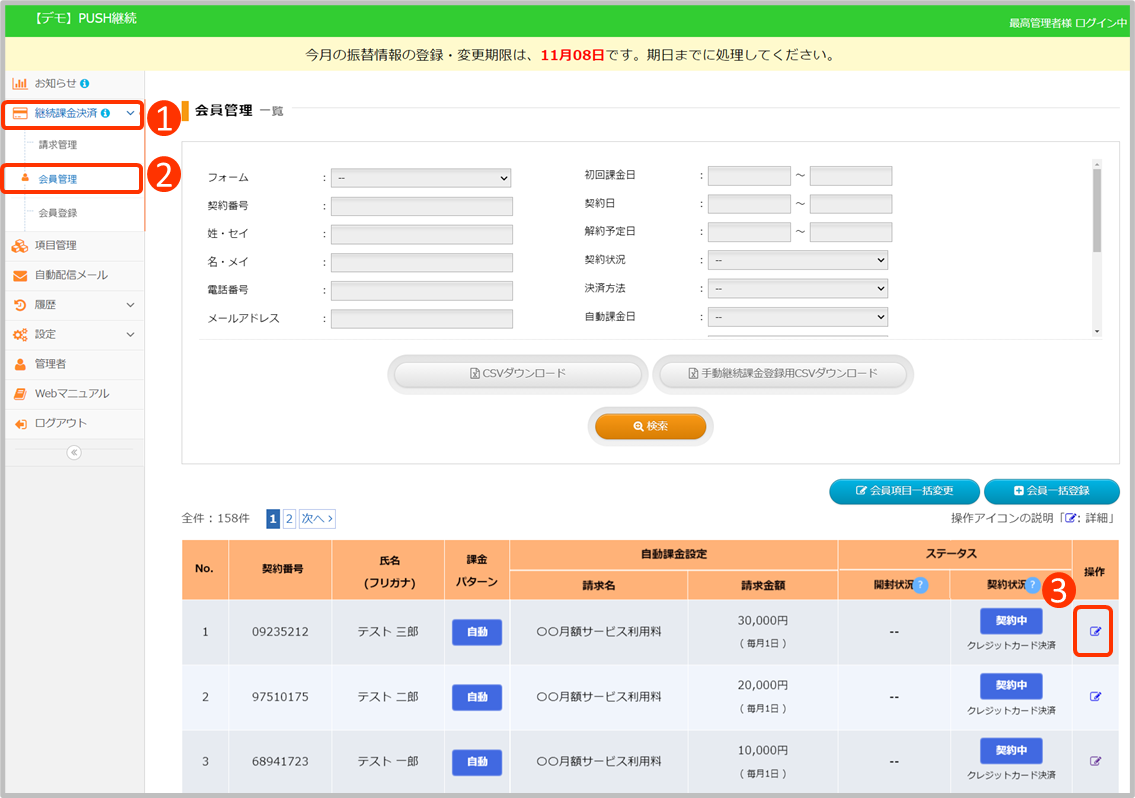1135x798 pixels.
Task: Open details icon for contract 68941723
Action: (x=1095, y=761)
